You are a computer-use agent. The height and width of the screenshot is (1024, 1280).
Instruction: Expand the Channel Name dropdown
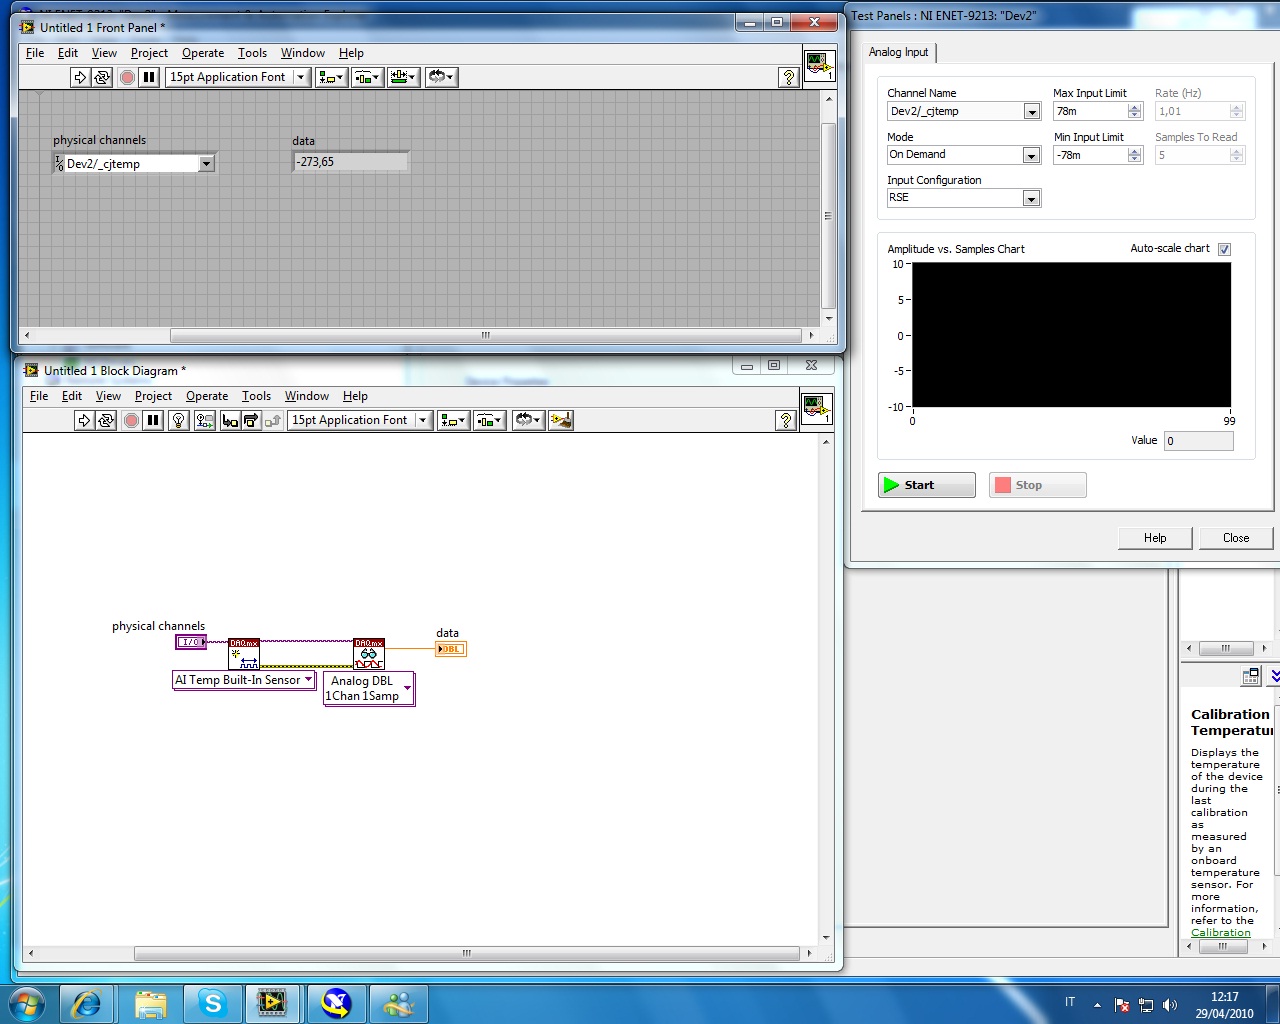point(1032,112)
